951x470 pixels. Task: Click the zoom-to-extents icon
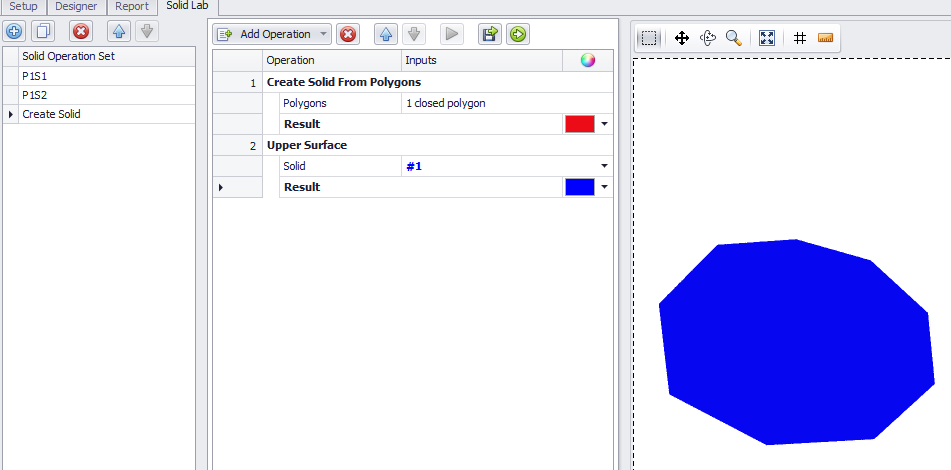coord(767,38)
